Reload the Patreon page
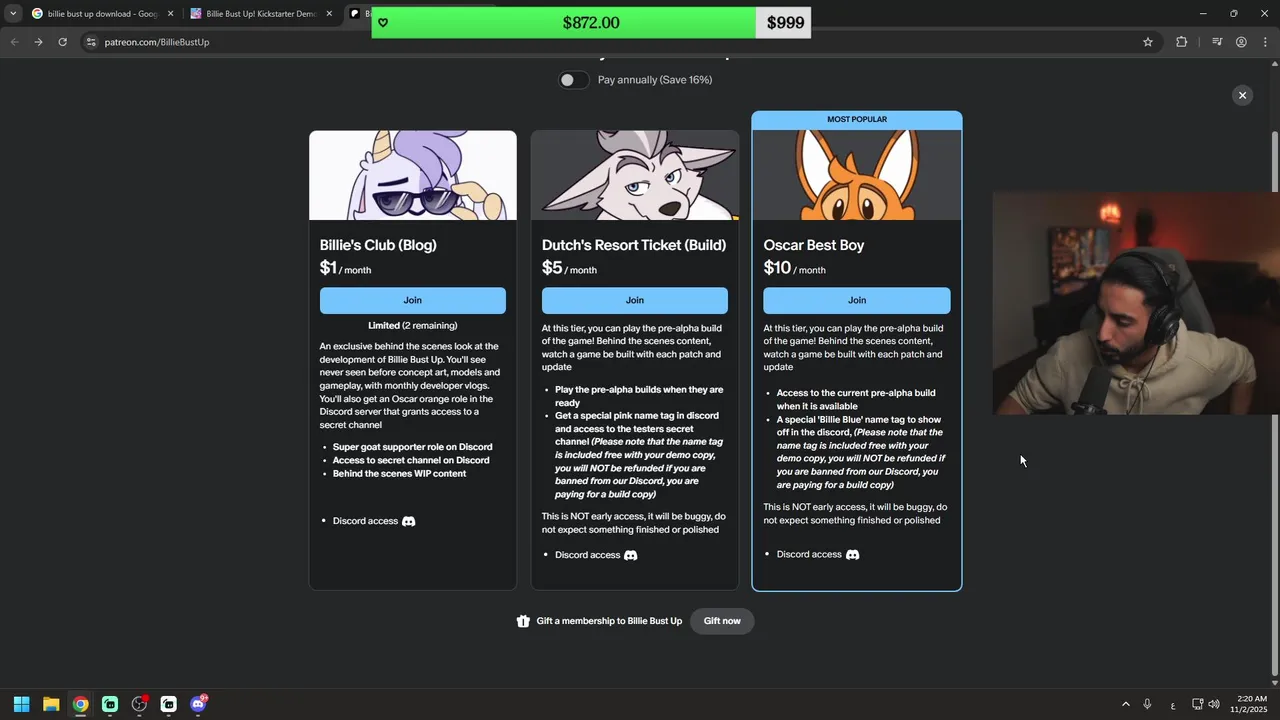The width and height of the screenshot is (1280, 720). 62,42
